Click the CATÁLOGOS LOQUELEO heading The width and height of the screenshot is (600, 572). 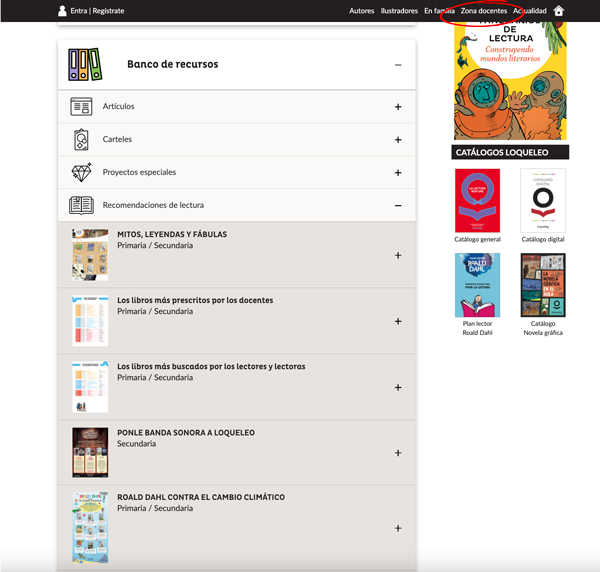tap(502, 152)
